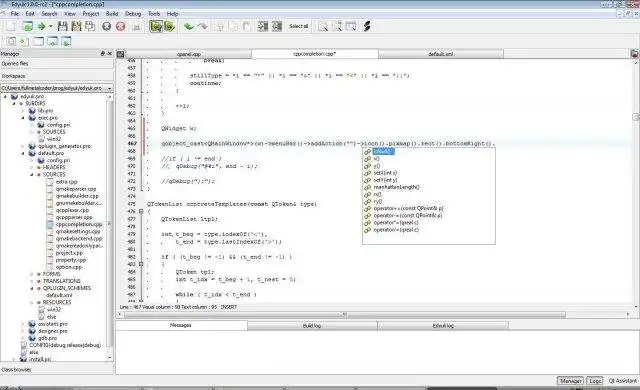This screenshot has width=640, height=390.
Task: Collapse the QPLUGIN_SCHEMES tree node
Action: (32, 288)
